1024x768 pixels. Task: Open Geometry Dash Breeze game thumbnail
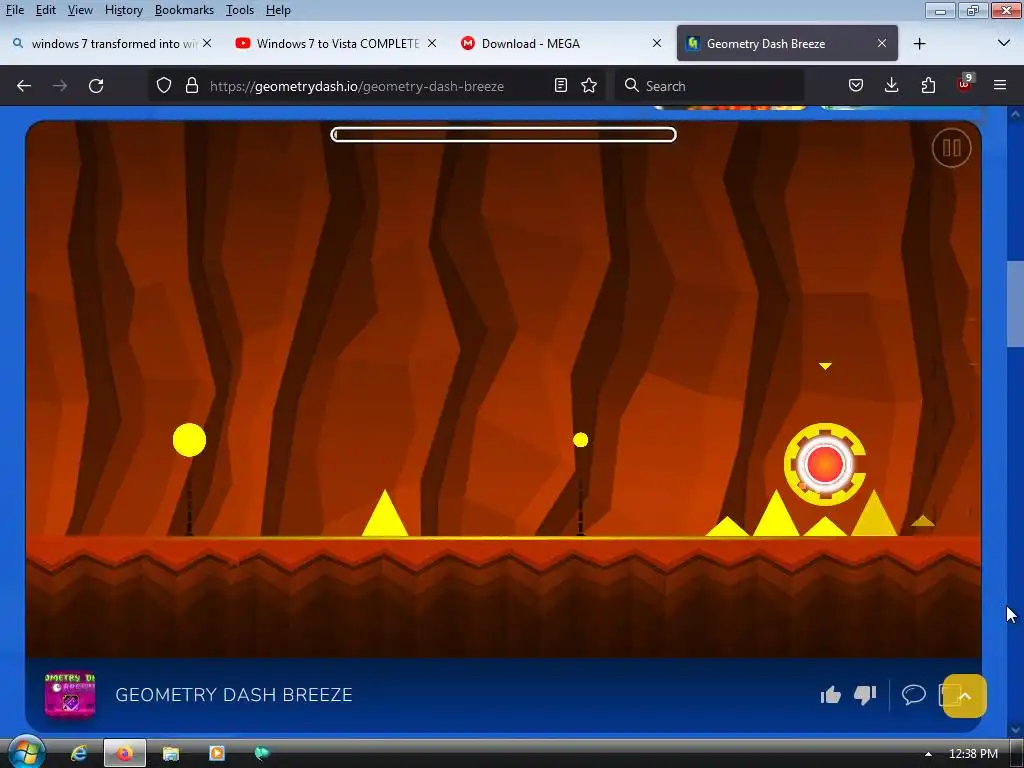point(70,695)
